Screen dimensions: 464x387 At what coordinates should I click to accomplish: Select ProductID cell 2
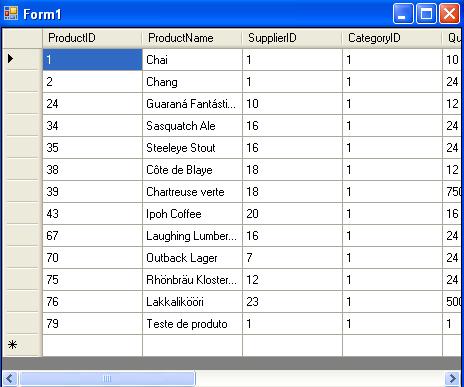92,81
